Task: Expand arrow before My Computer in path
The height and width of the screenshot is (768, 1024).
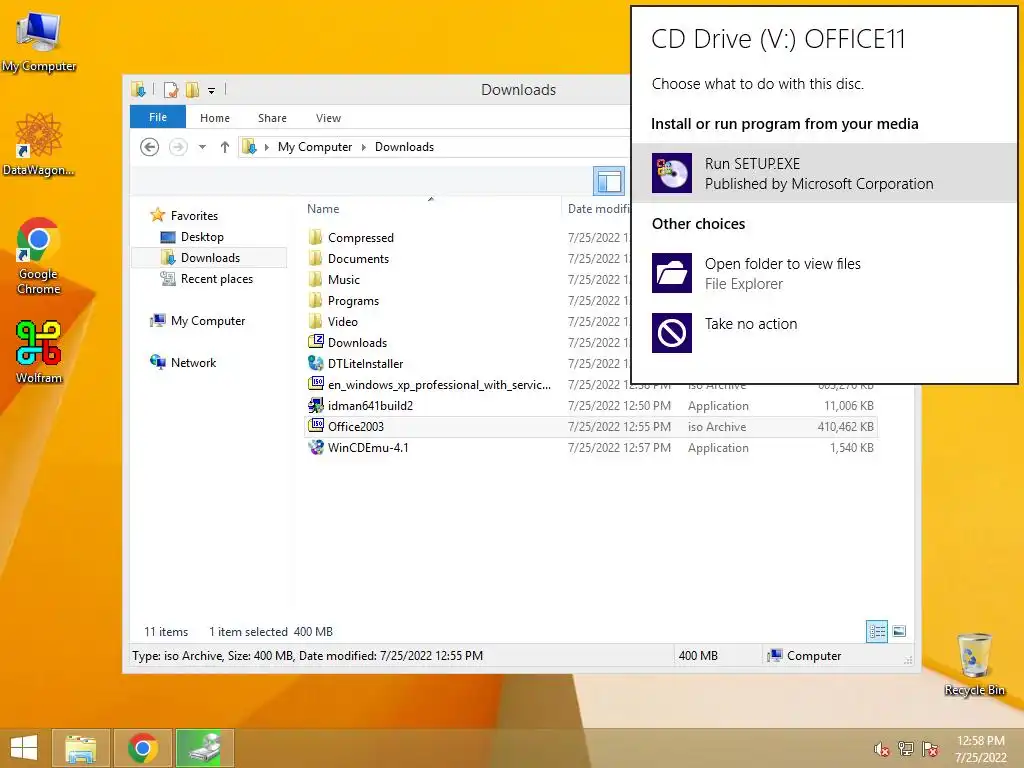Action: point(266,147)
